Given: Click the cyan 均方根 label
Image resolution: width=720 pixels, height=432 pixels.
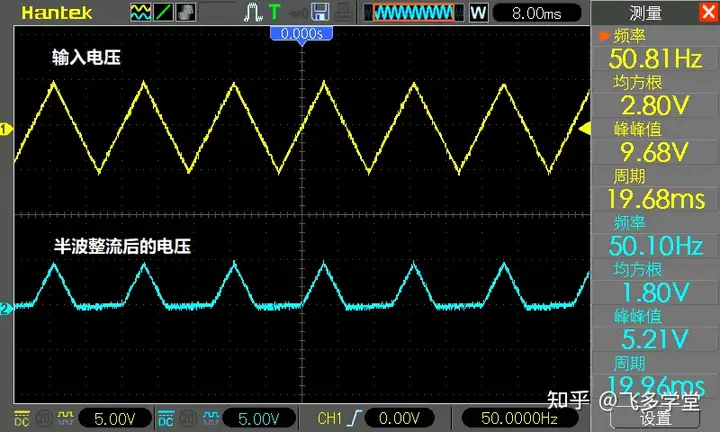Looking at the screenshot, I should tap(638, 270).
